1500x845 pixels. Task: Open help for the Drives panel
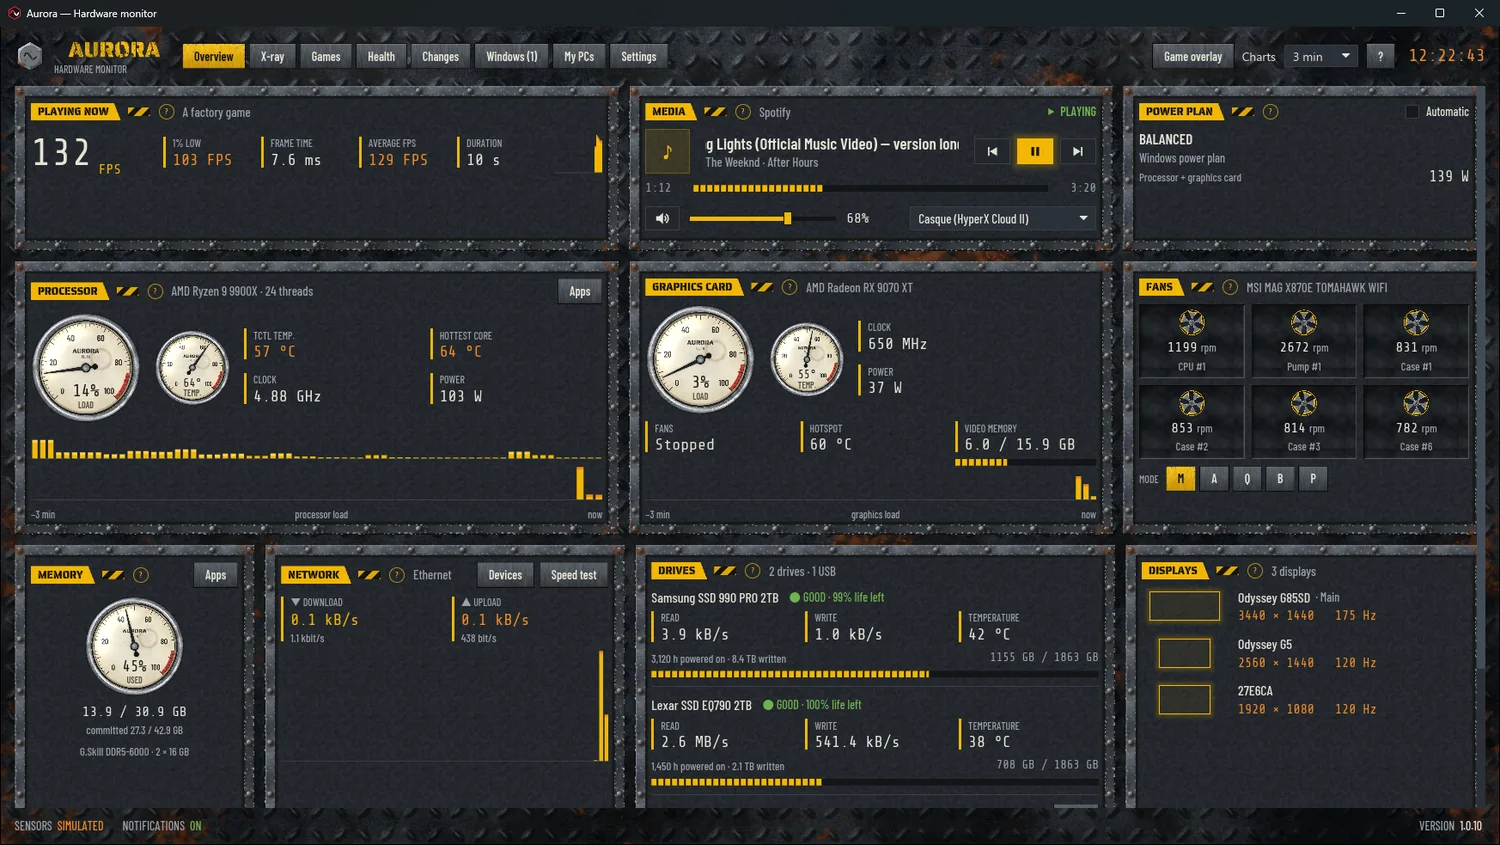pyautogui.click(x=752, y=571)
